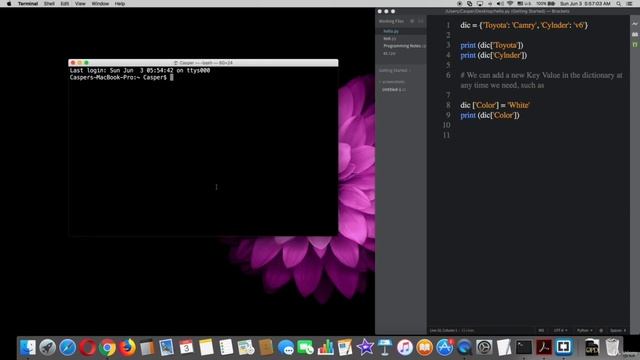This screenshot has height=360, width=640.
Task: Launch Opera from the Dock
Action: [x=88, y=347]
